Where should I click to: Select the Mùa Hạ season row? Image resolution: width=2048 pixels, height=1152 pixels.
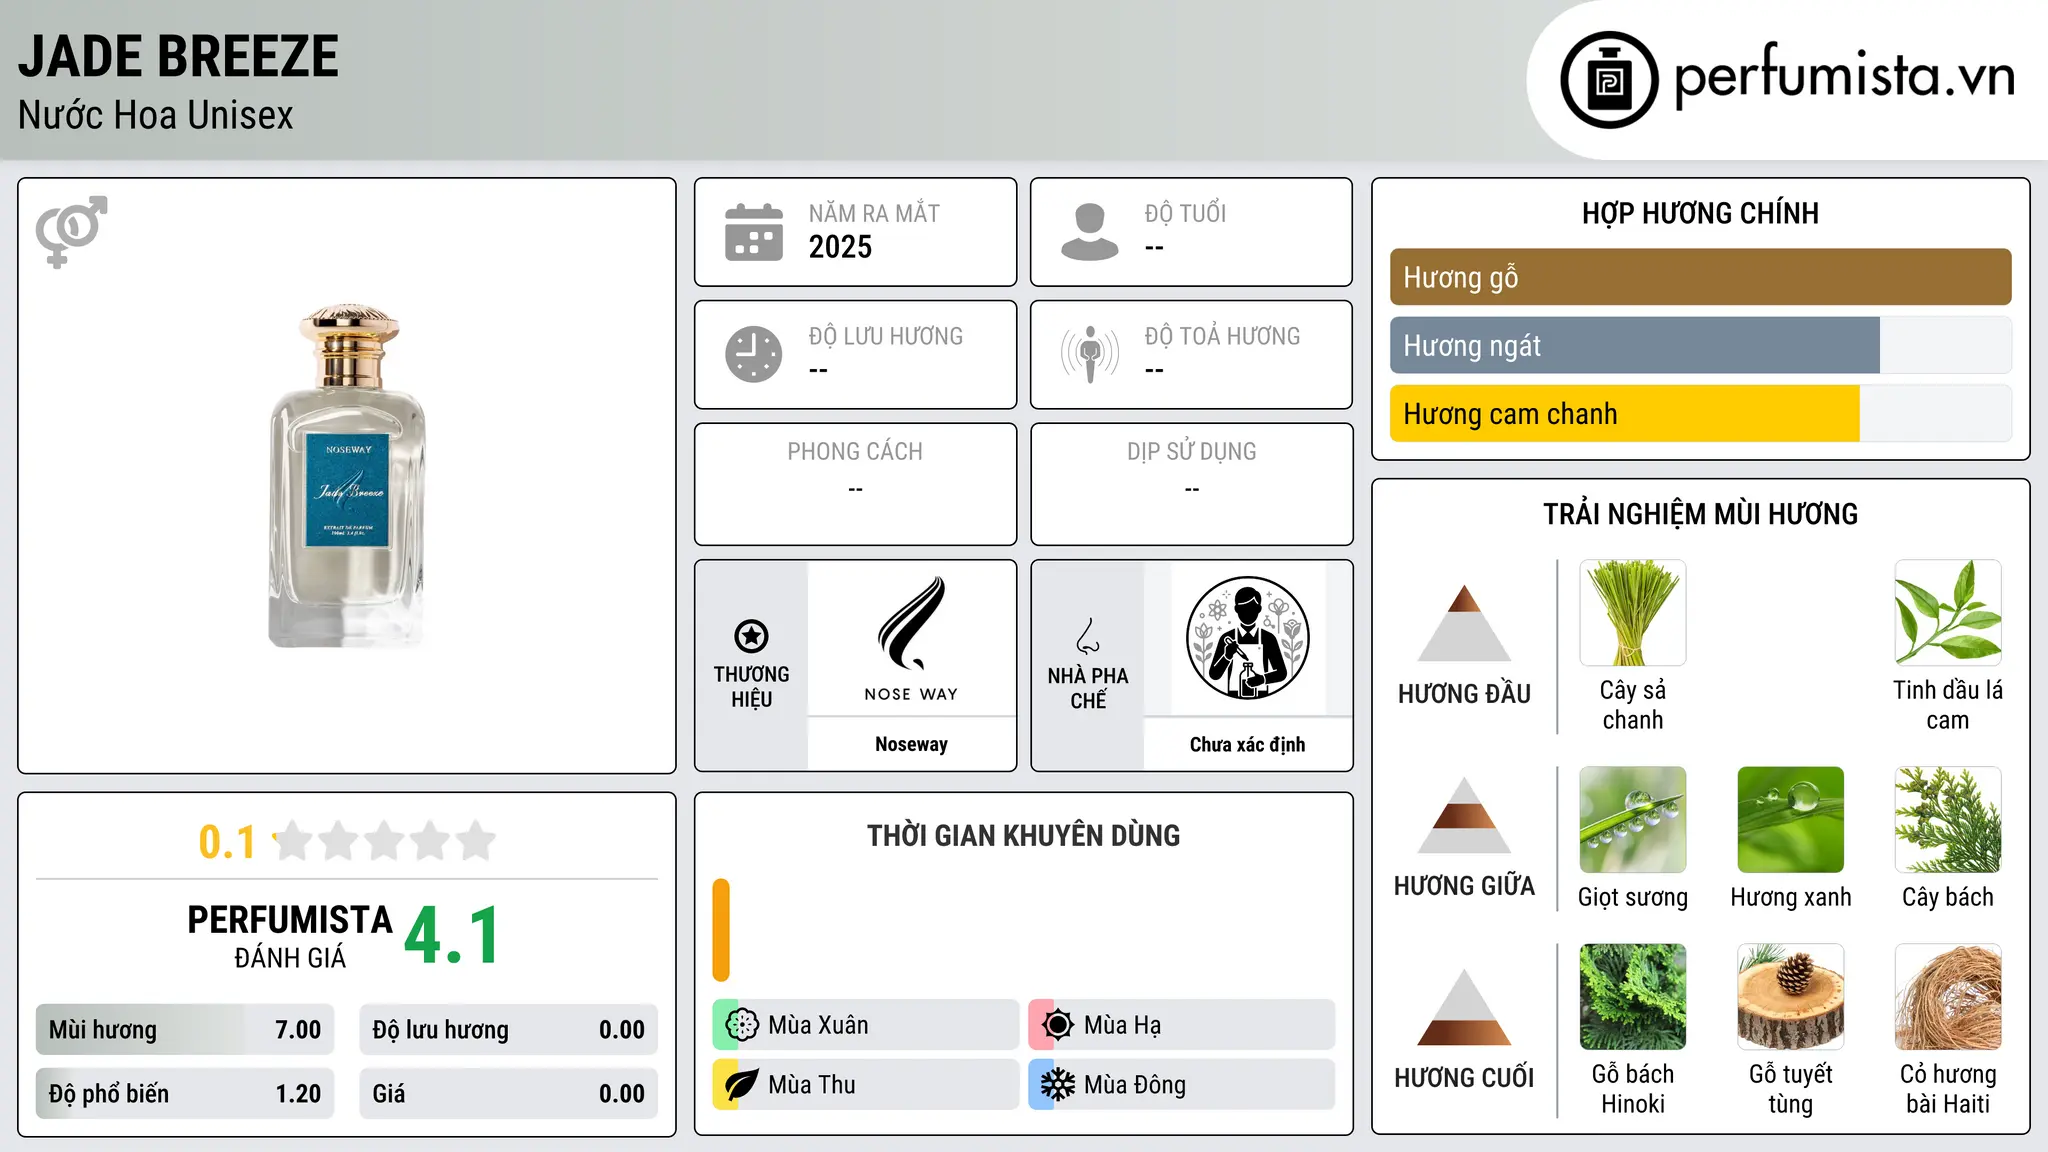[x=1182, y=1025]
